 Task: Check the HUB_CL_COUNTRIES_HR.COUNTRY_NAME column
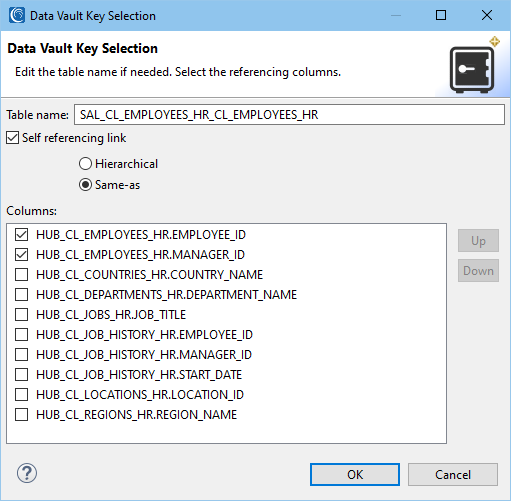pyautogui.click(x=21, y=275)
